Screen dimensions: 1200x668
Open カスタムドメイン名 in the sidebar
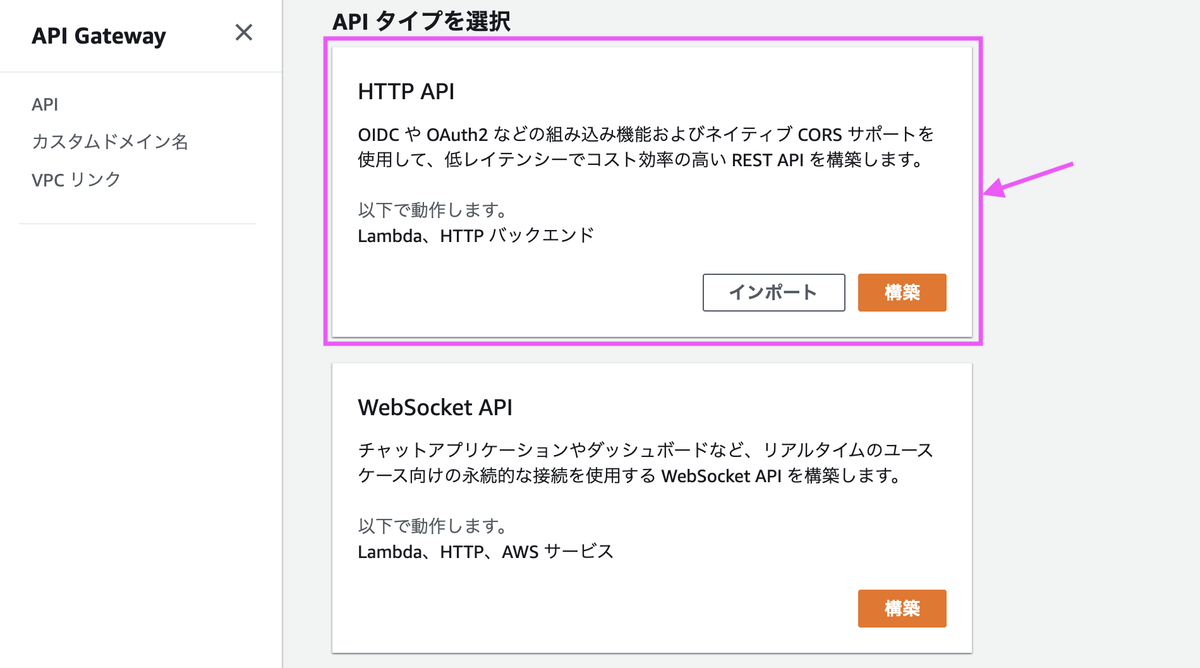pyautogui.click(x=110, y=142)
